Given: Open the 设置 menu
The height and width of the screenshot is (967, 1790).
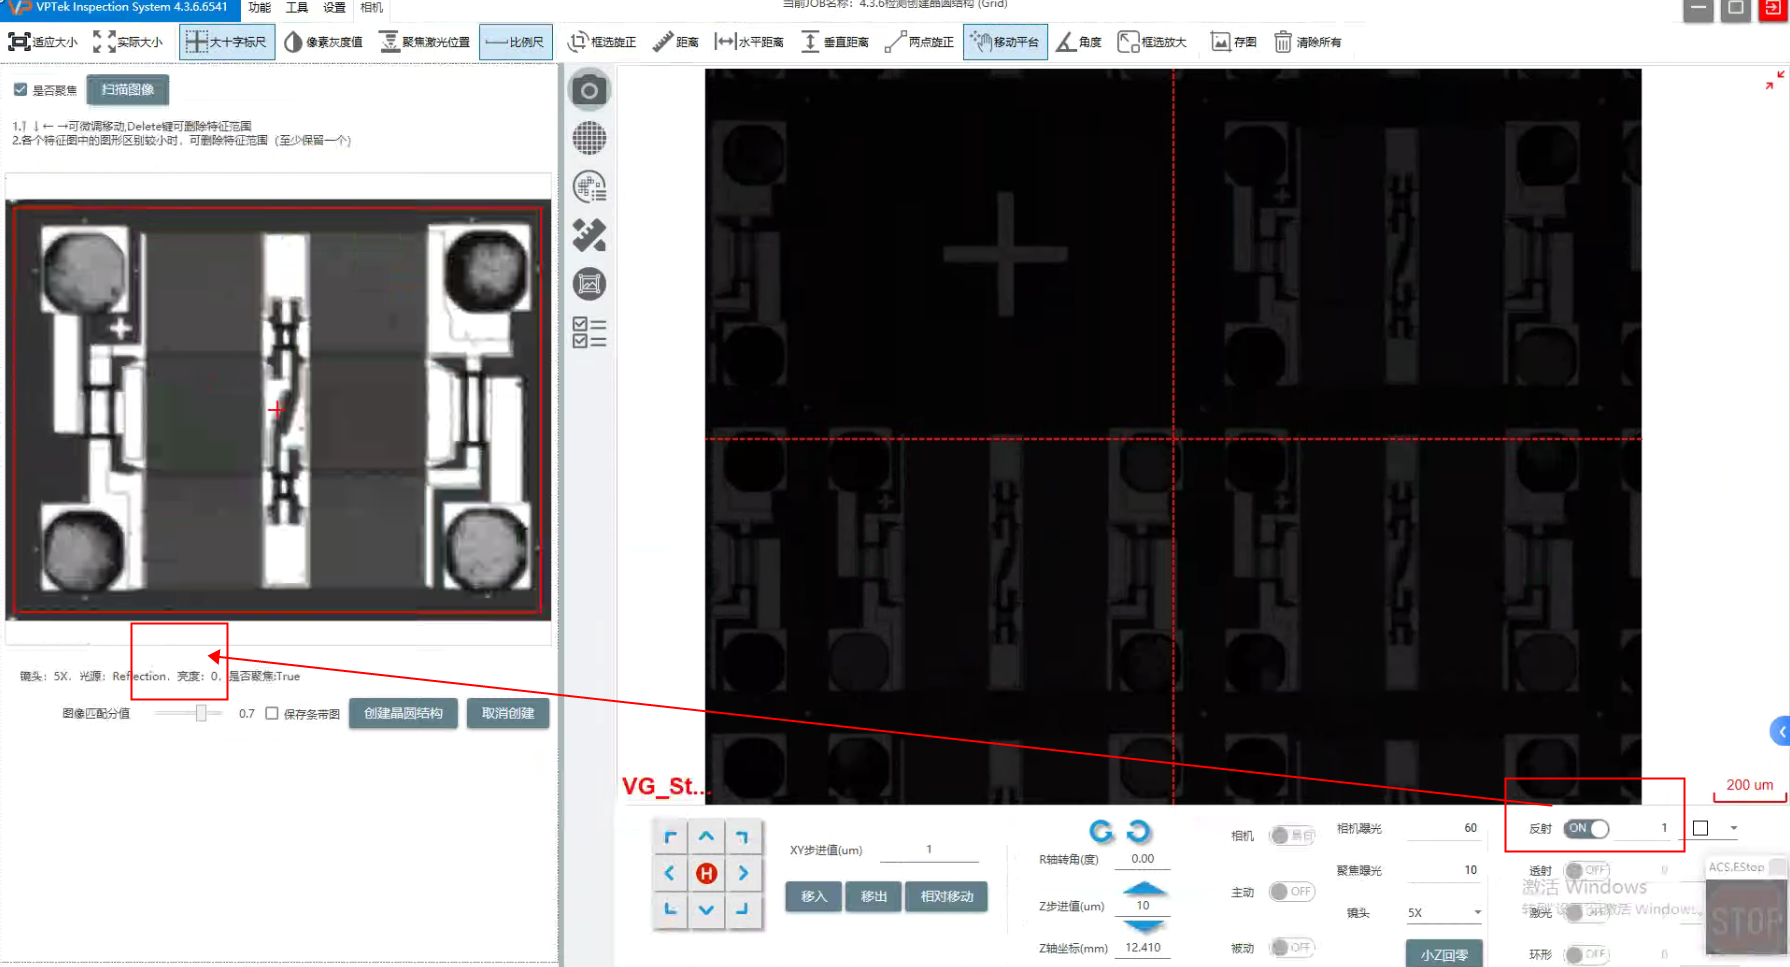Looking at the screenshot, I should pos(334,8).
